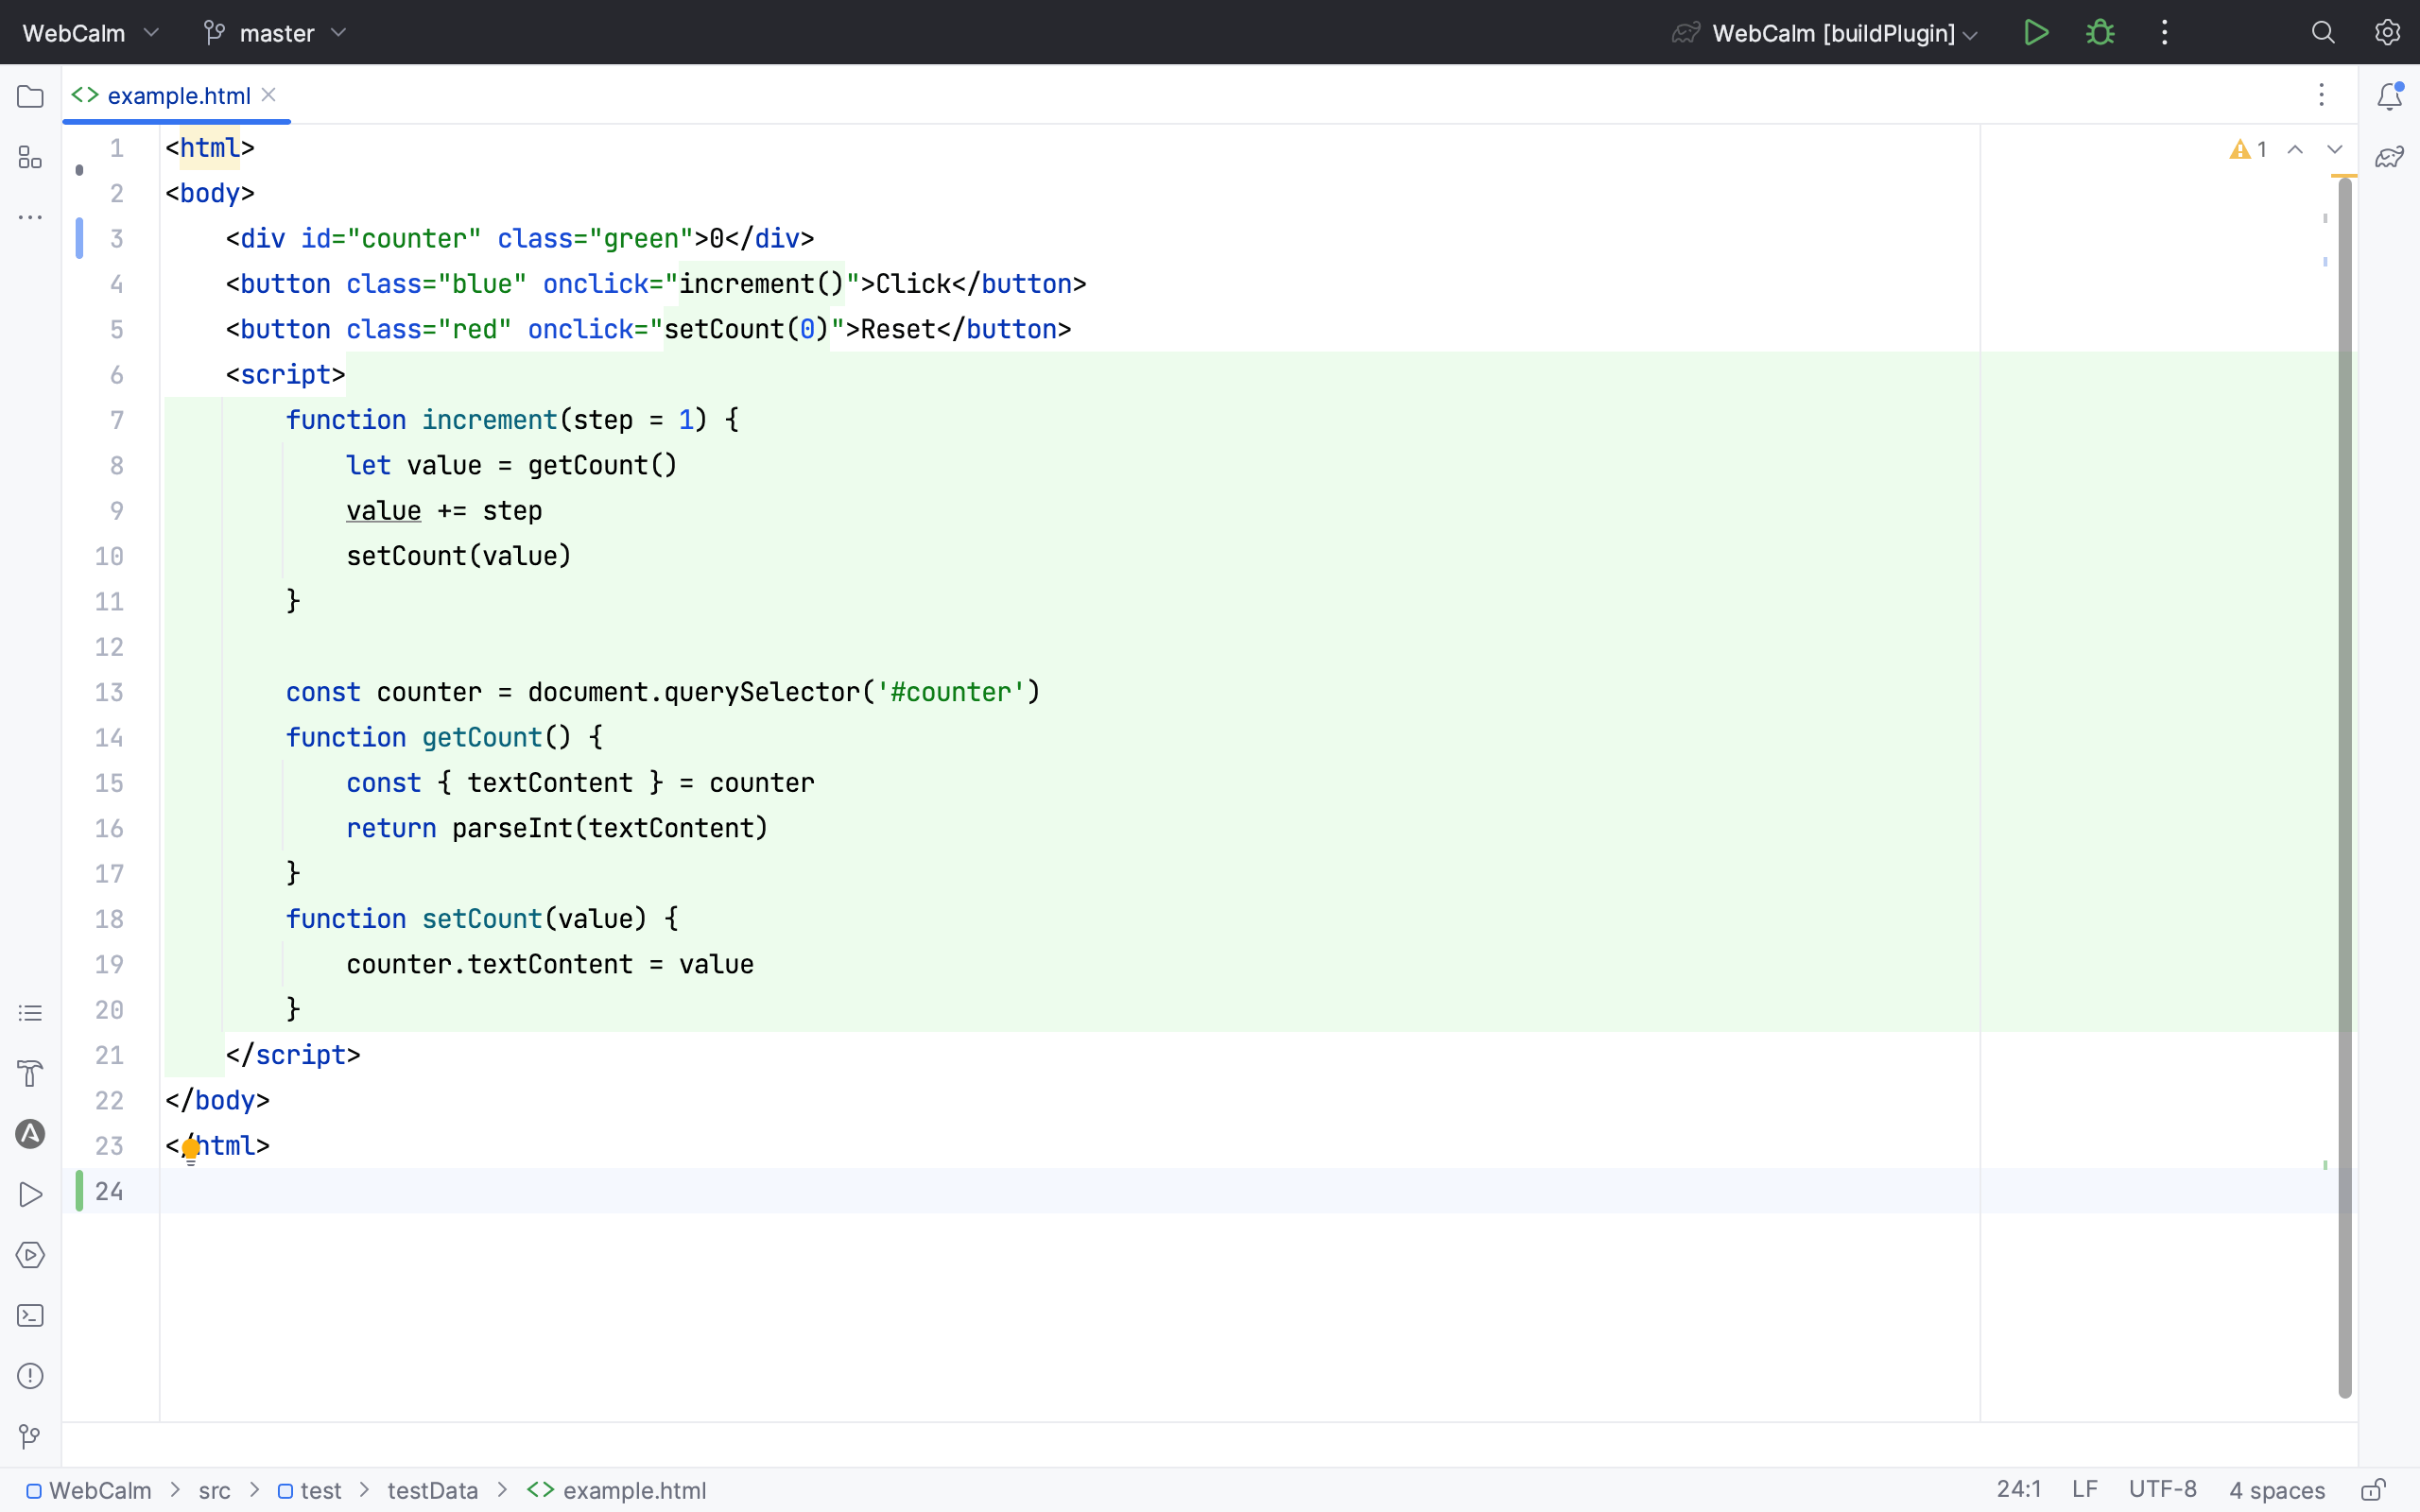
Task: Run the WebCalm buildPlugin configuration
Action: (x=2036, y=32)
